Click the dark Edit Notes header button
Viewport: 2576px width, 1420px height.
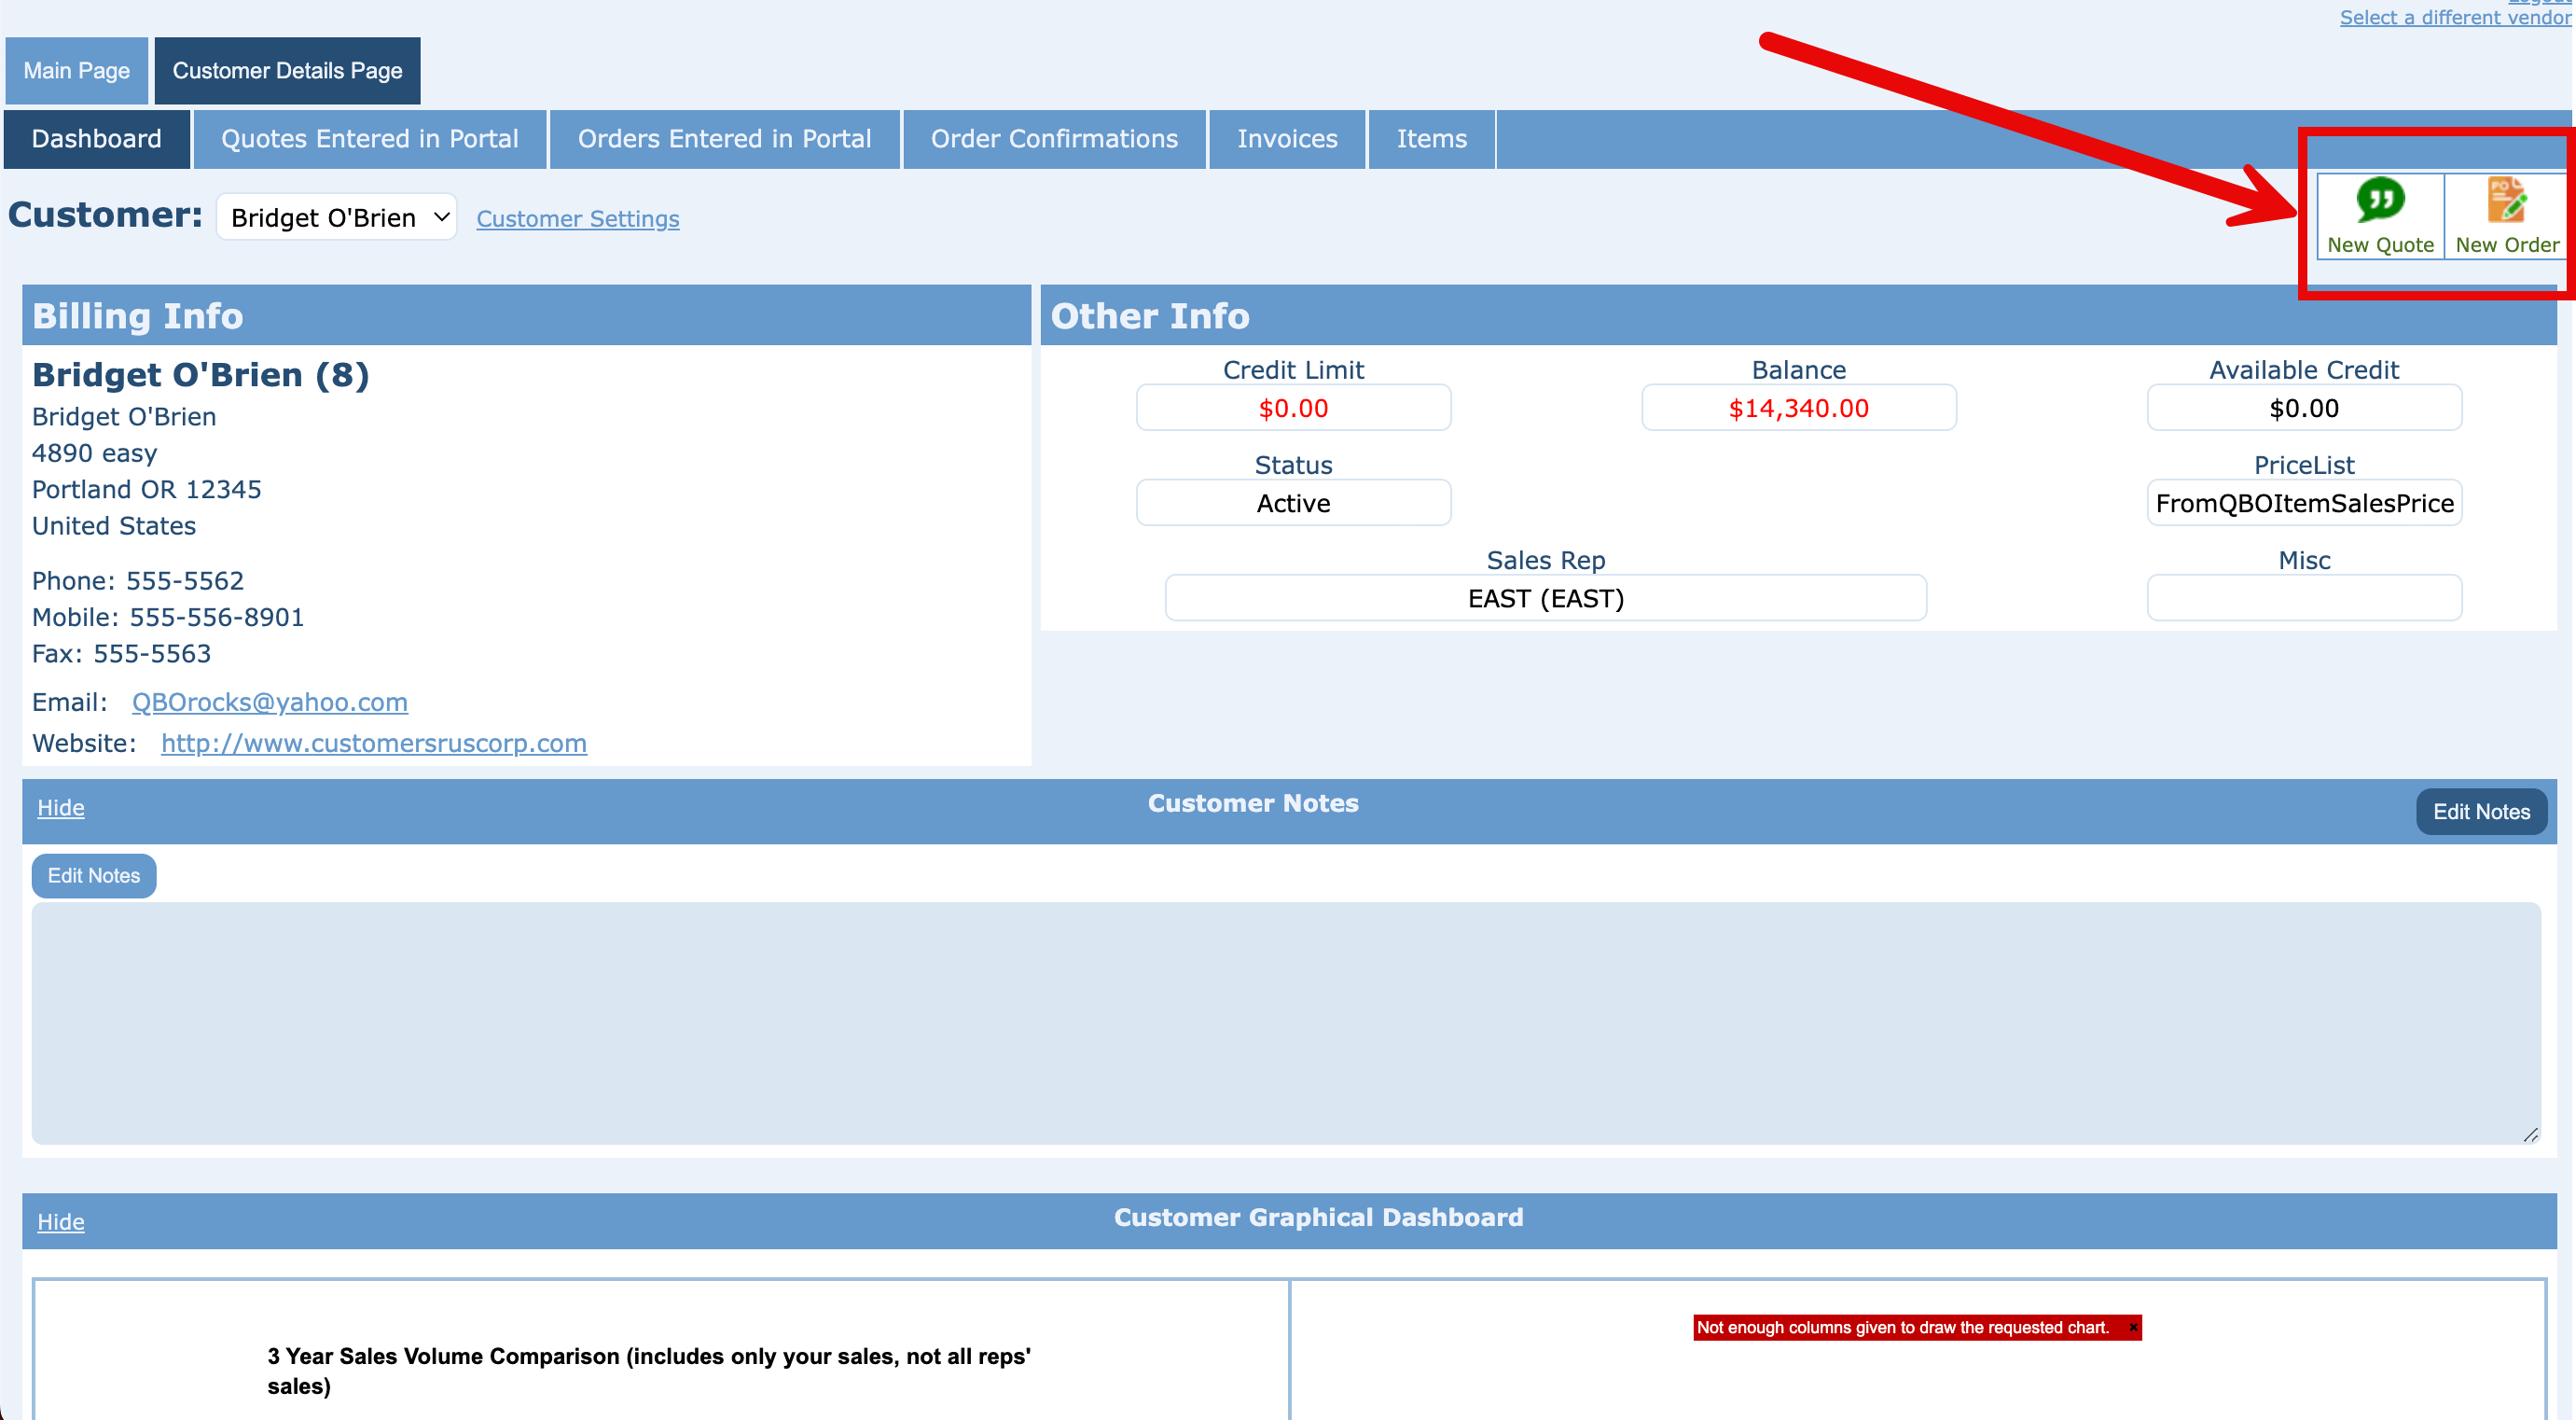tap(2480, 811)
